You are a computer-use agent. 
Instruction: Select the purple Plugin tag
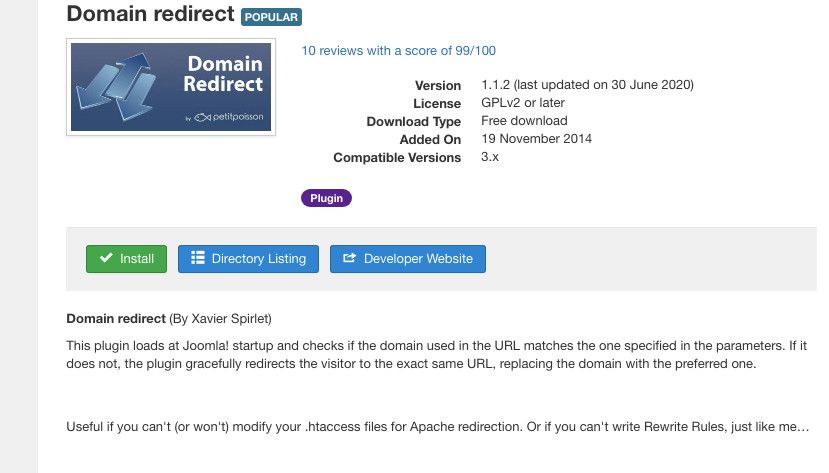point(326,198)
